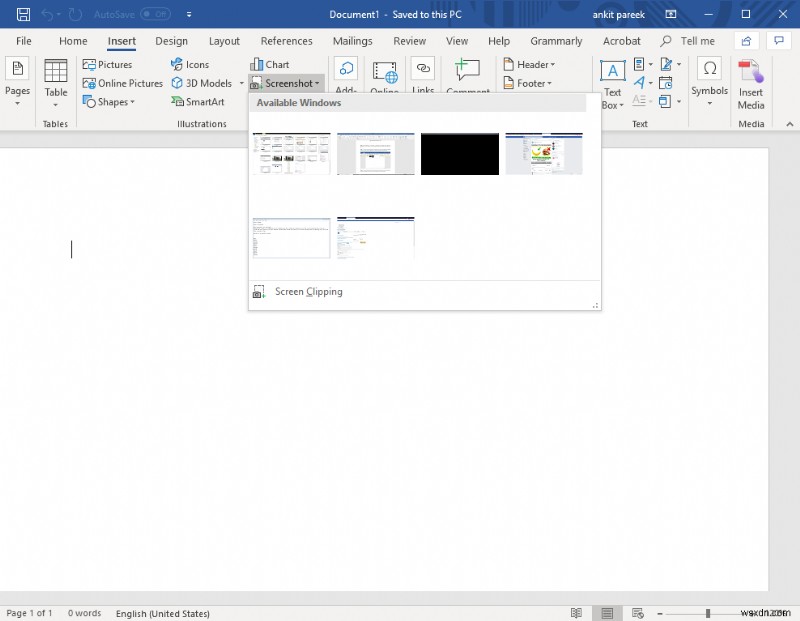Open the Footer dropdown
800x621 pixels.
530,83
